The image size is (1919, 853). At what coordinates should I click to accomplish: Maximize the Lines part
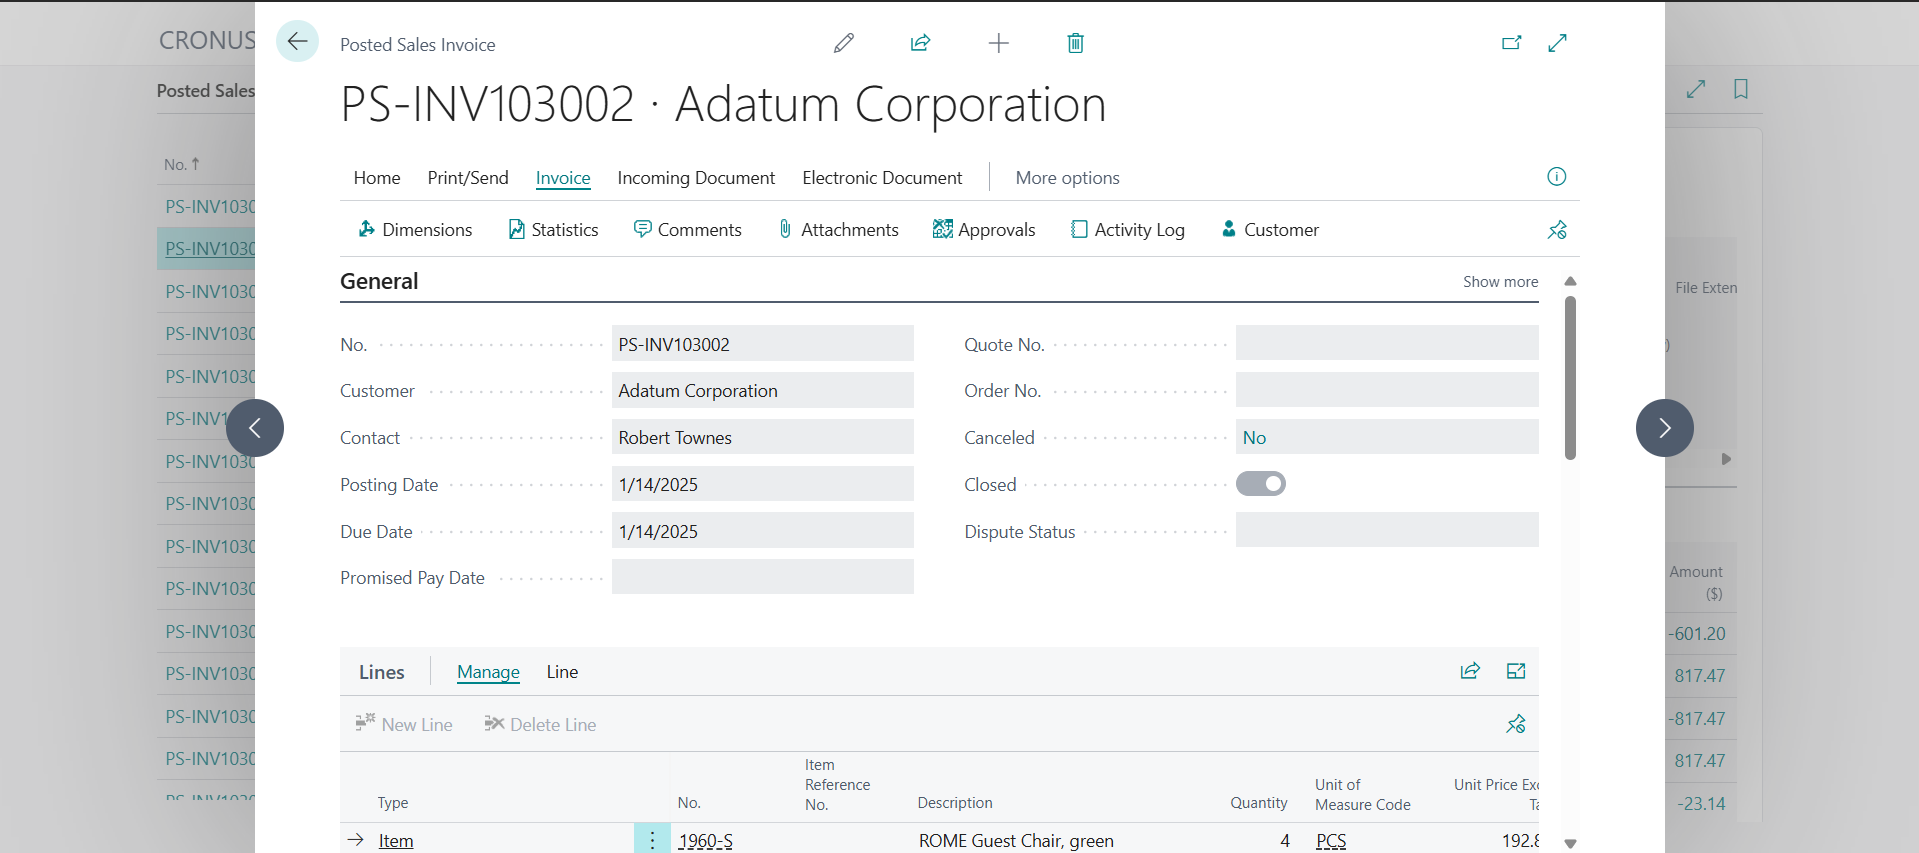pyautogui.click(x=1516, y=671)
